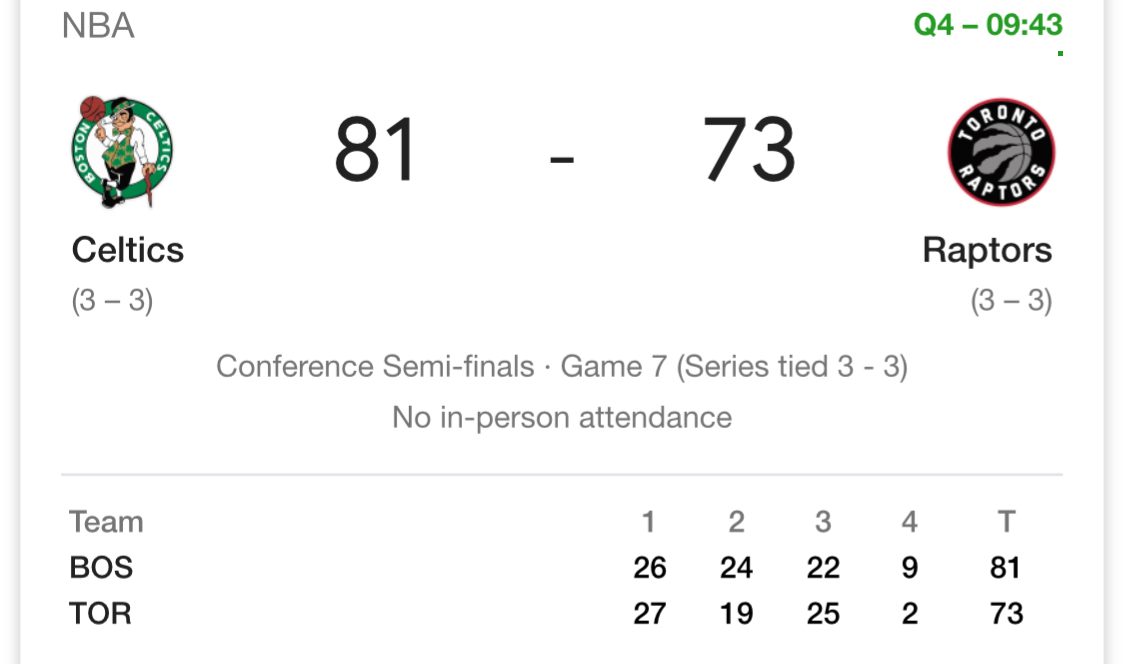The height and width of the screenshot is (664, 1125).
Task: Open the Celtics team name link
Action: [x=128, y=250]
